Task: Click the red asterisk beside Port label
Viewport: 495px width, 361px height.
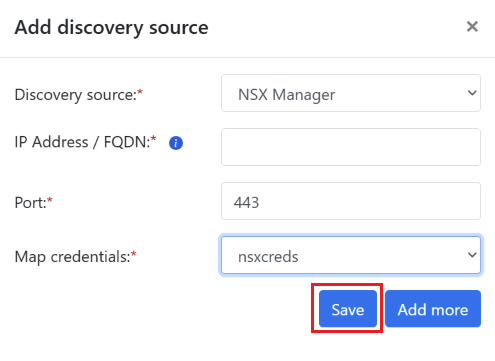Action: click(x=50, y=200)
